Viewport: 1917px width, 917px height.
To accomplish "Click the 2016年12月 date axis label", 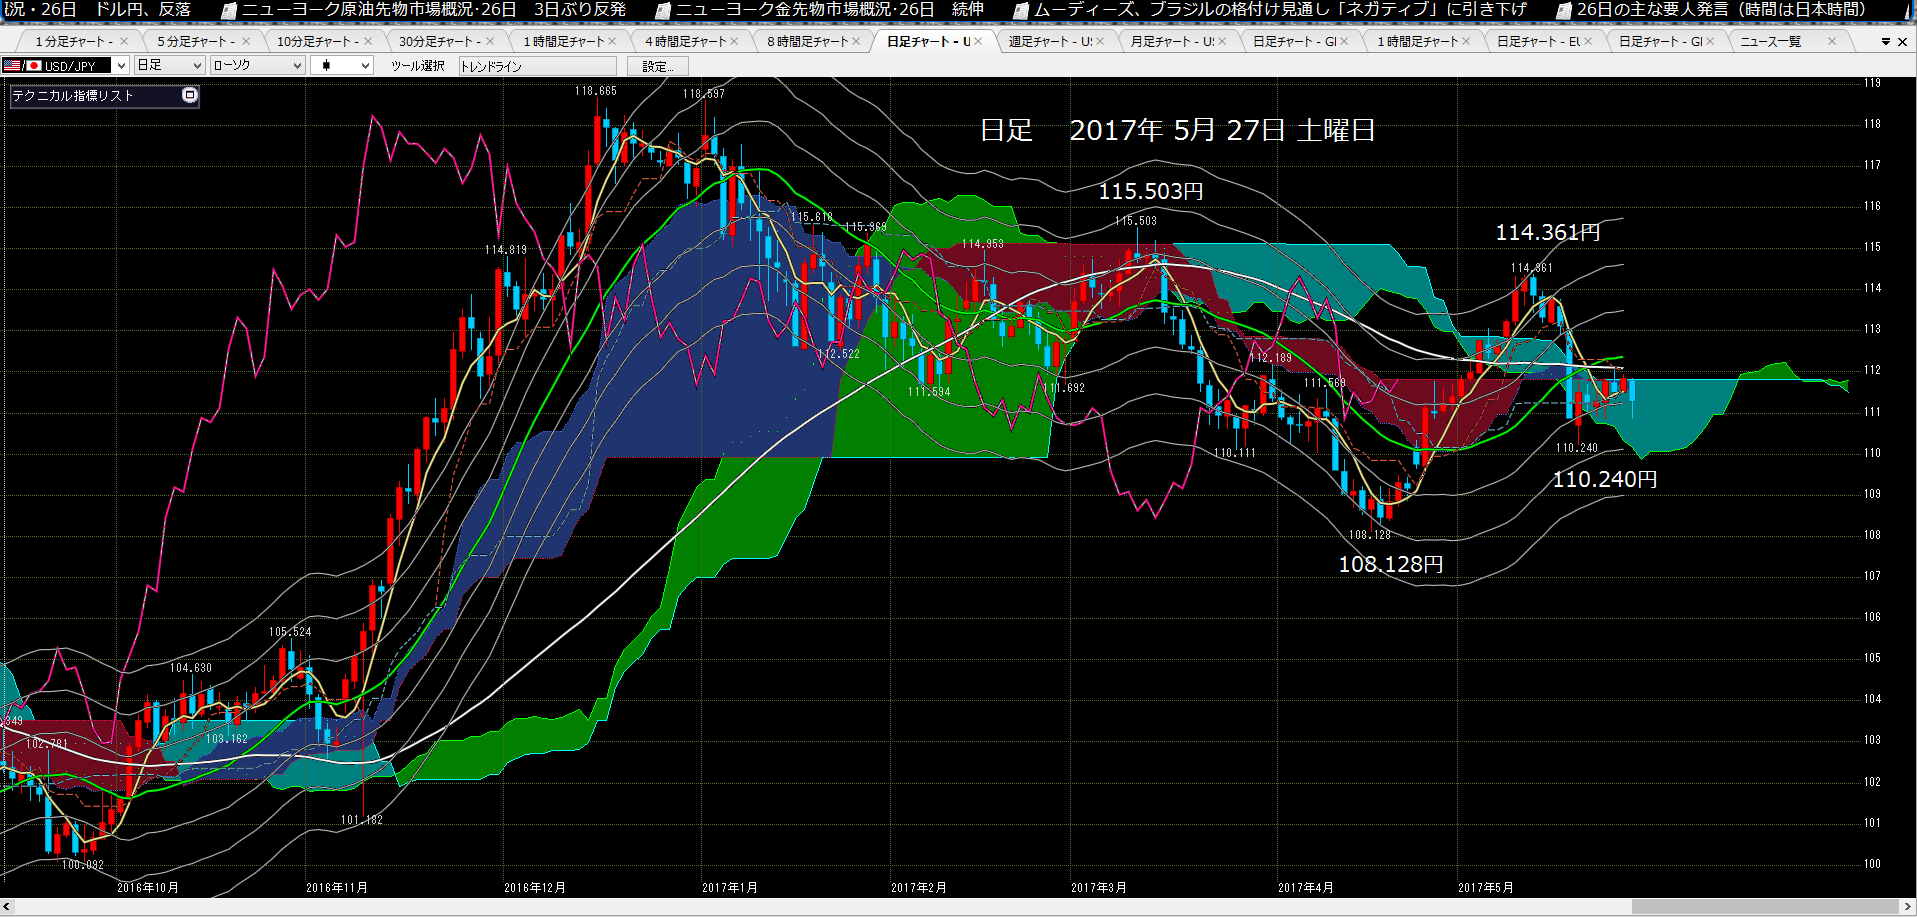I will point(535,888).
